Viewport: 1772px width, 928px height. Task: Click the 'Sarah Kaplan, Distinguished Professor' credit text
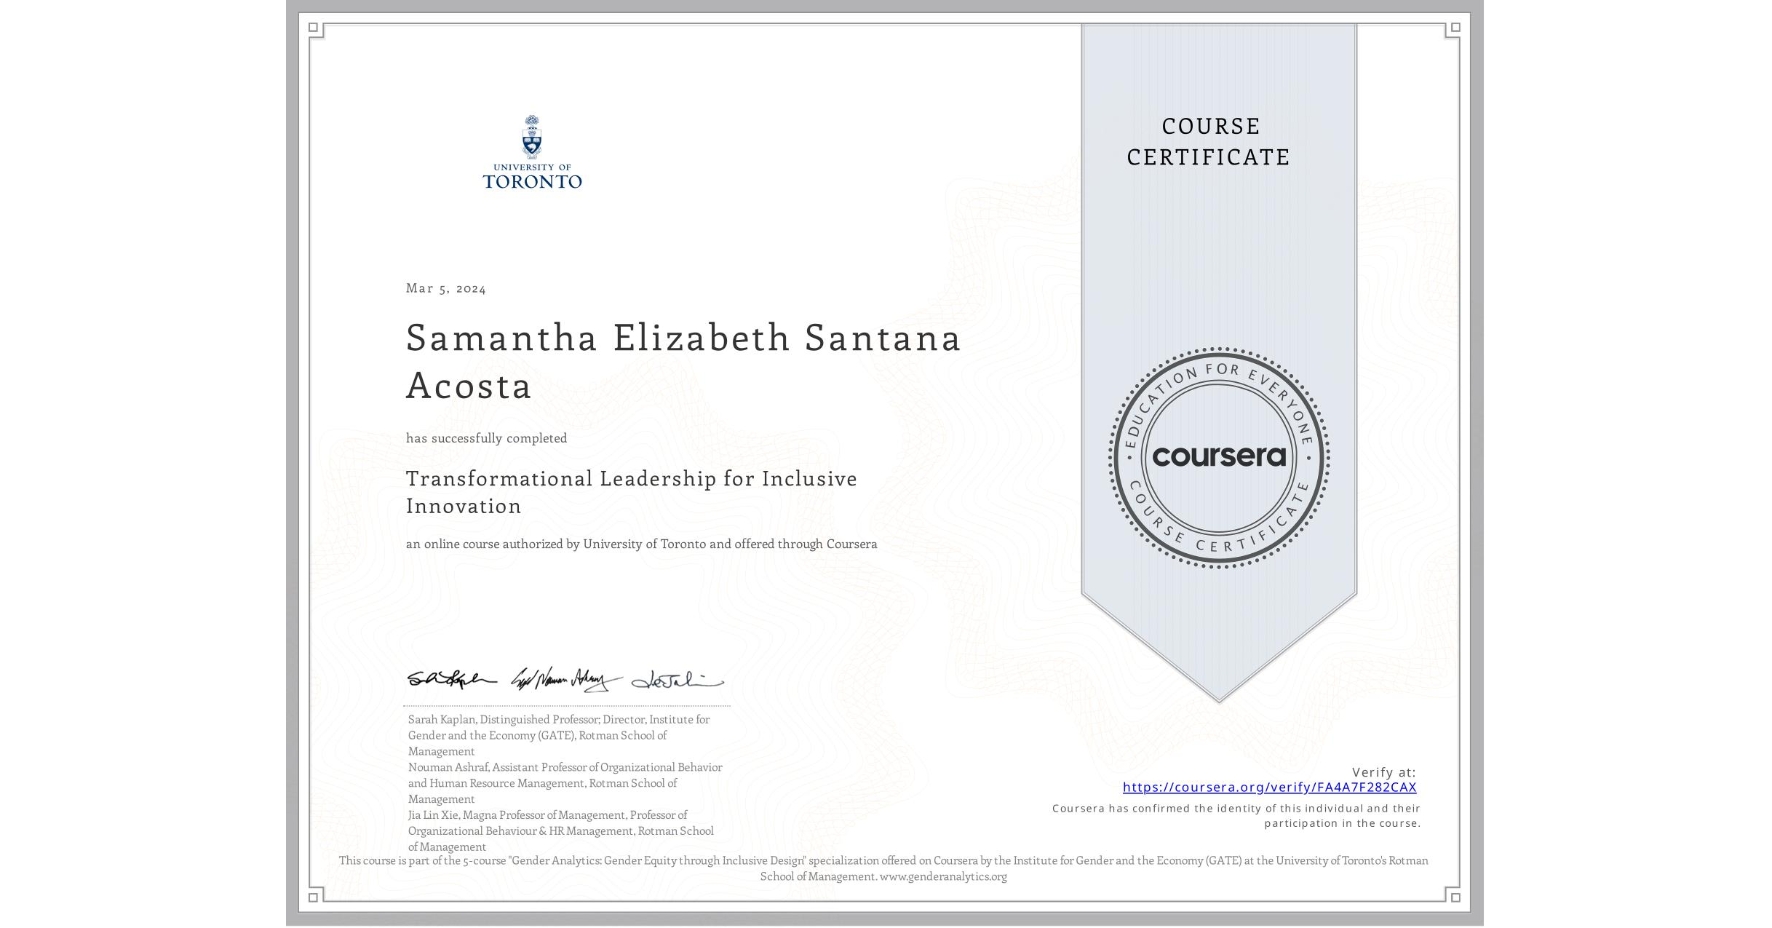(x=559, y=735)
